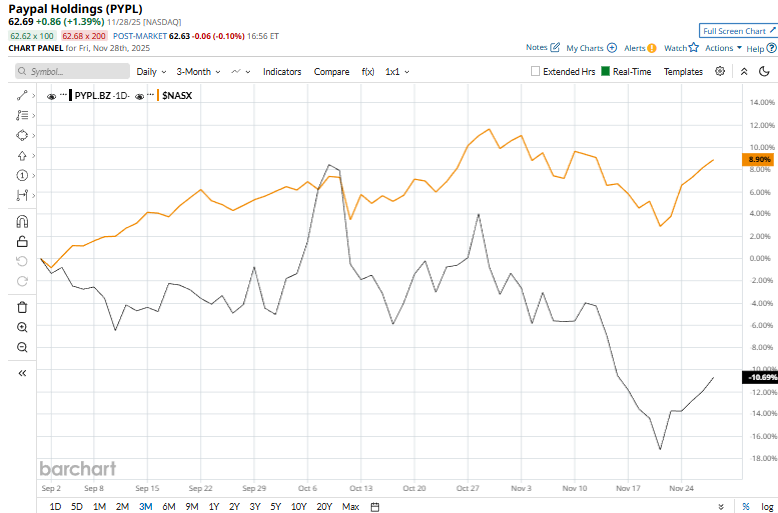This screenshot has width=778, height=513.
Task: Choose the geometric shapes tool
Action: click(x=22, y=135)
